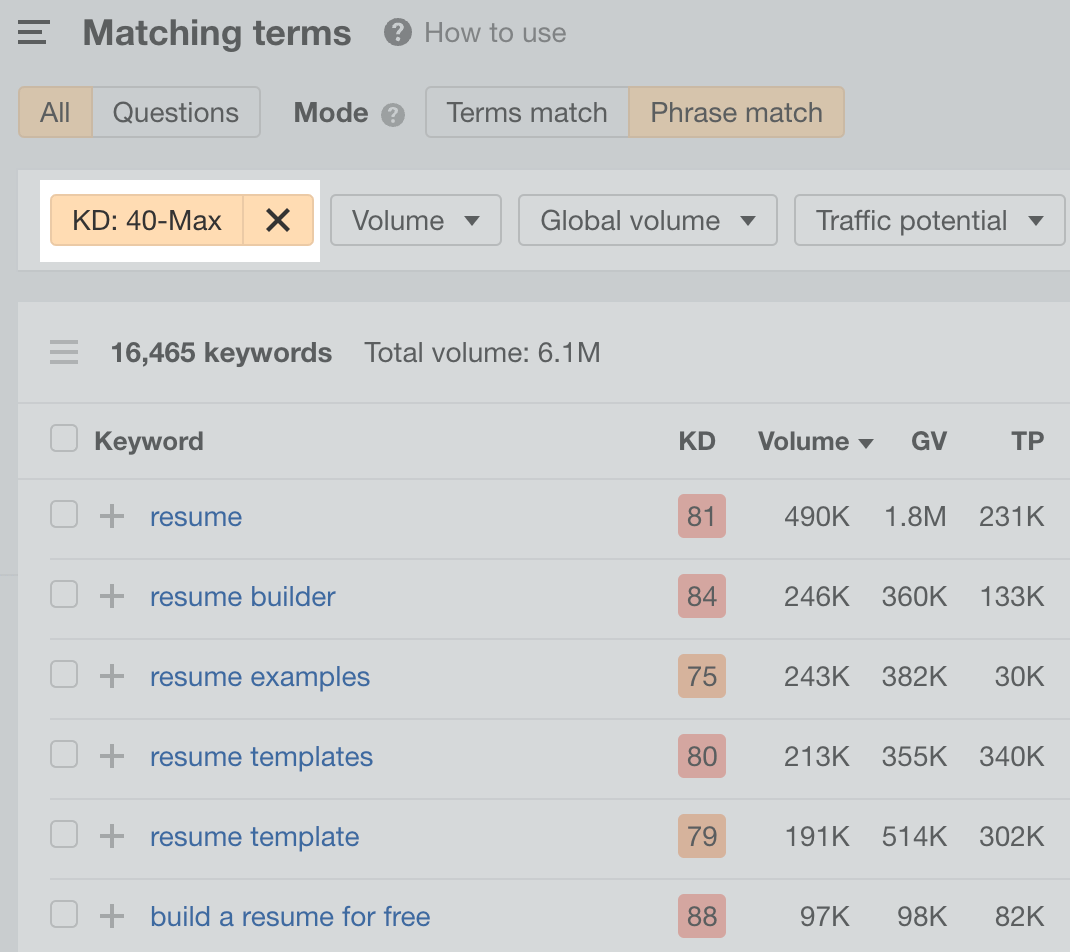Expand details for 'resume templates' keyword
The width and height of the screenshot is (1070, 952).
[110, 756]
